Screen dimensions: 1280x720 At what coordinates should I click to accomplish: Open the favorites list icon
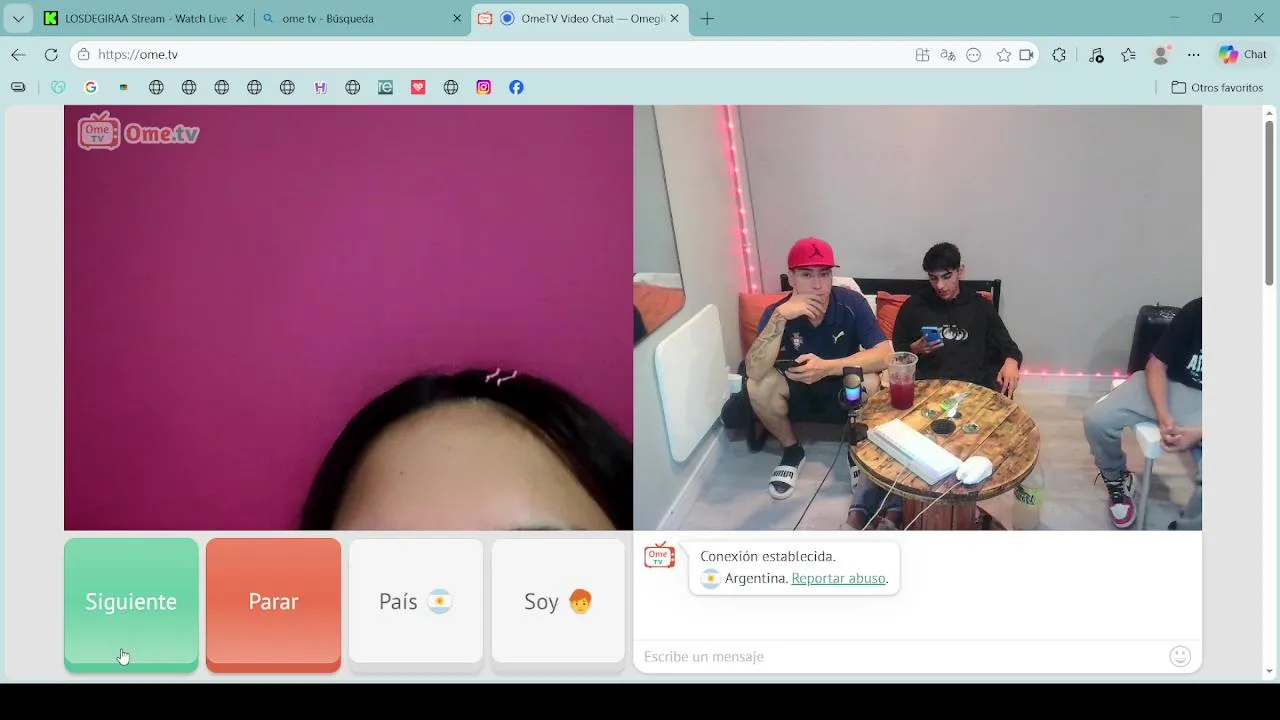(x=1129, y=55)
